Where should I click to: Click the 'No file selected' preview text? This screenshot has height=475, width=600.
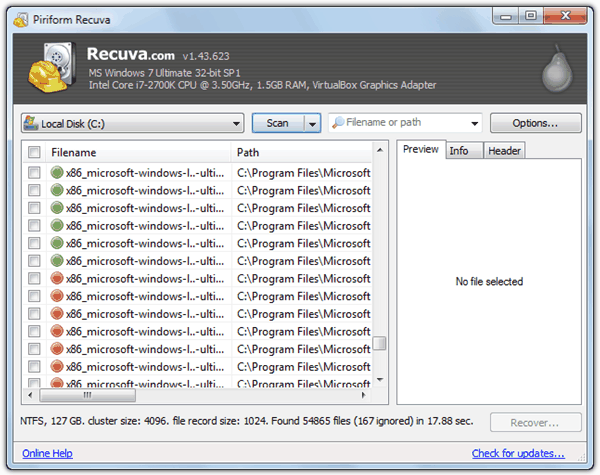[x=489, y=281]
